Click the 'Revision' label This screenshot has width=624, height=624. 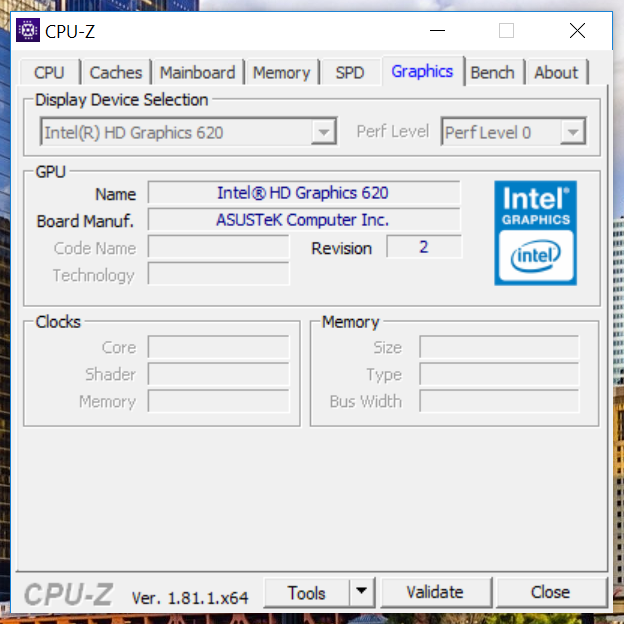click(x=341, y=248)
